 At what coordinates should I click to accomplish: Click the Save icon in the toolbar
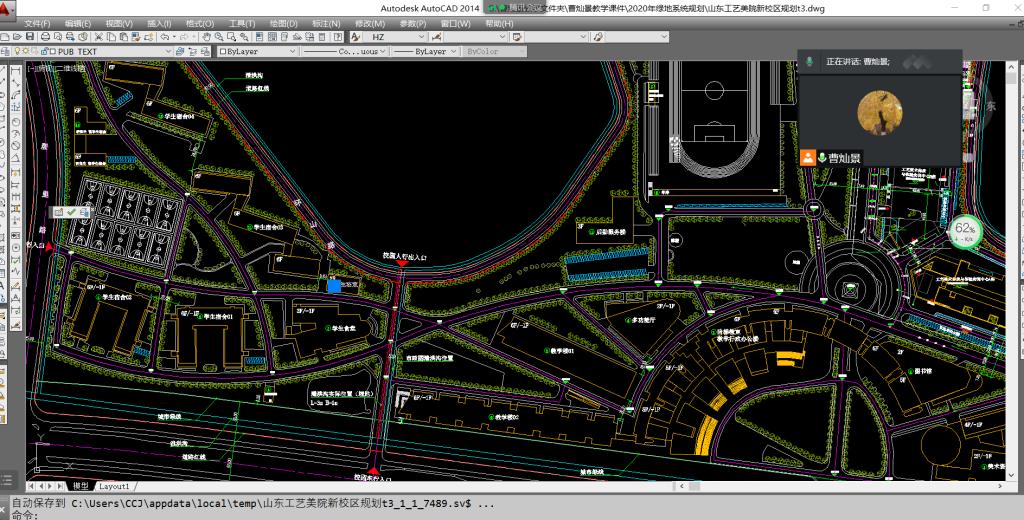click(30, 37)
